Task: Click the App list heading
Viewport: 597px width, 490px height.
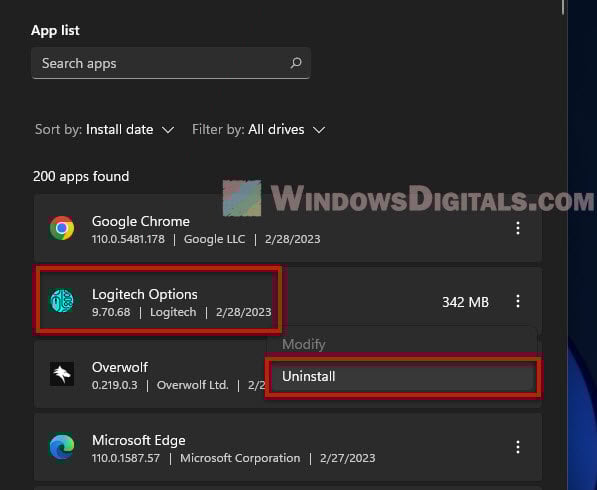Action: 55,30
